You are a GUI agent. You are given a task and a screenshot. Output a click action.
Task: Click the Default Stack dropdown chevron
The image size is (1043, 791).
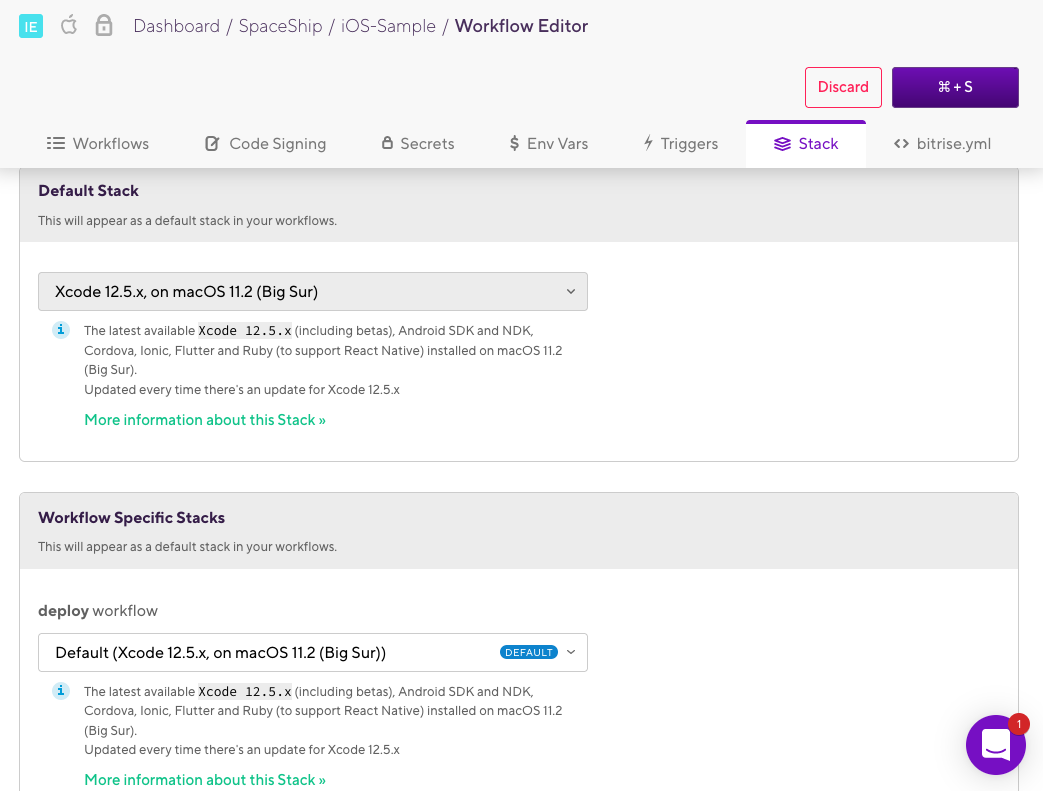(x=571, y=291)
